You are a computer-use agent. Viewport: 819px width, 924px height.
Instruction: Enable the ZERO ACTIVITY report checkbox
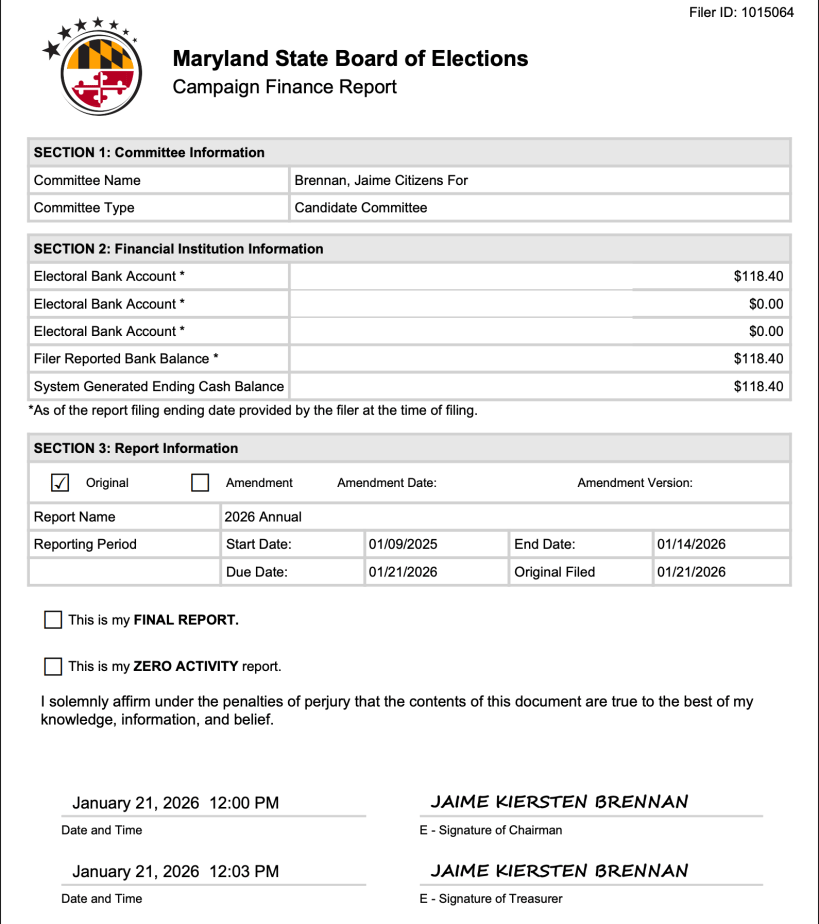click(x=53, y=666)
